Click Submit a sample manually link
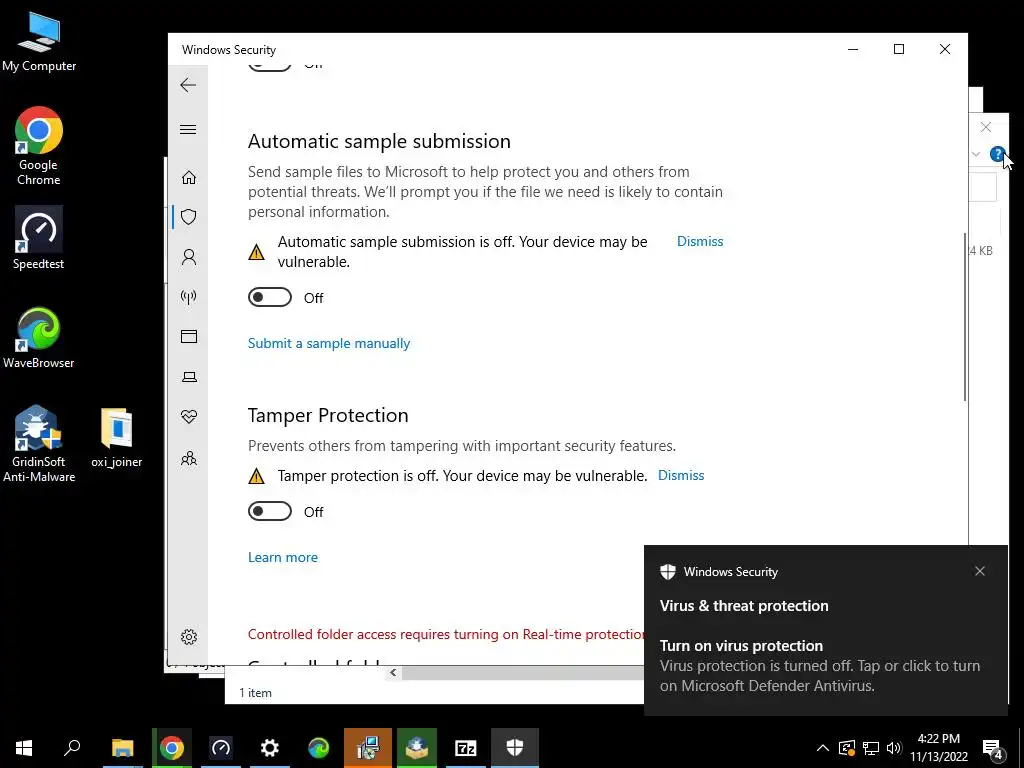 [x=328, y=344]
